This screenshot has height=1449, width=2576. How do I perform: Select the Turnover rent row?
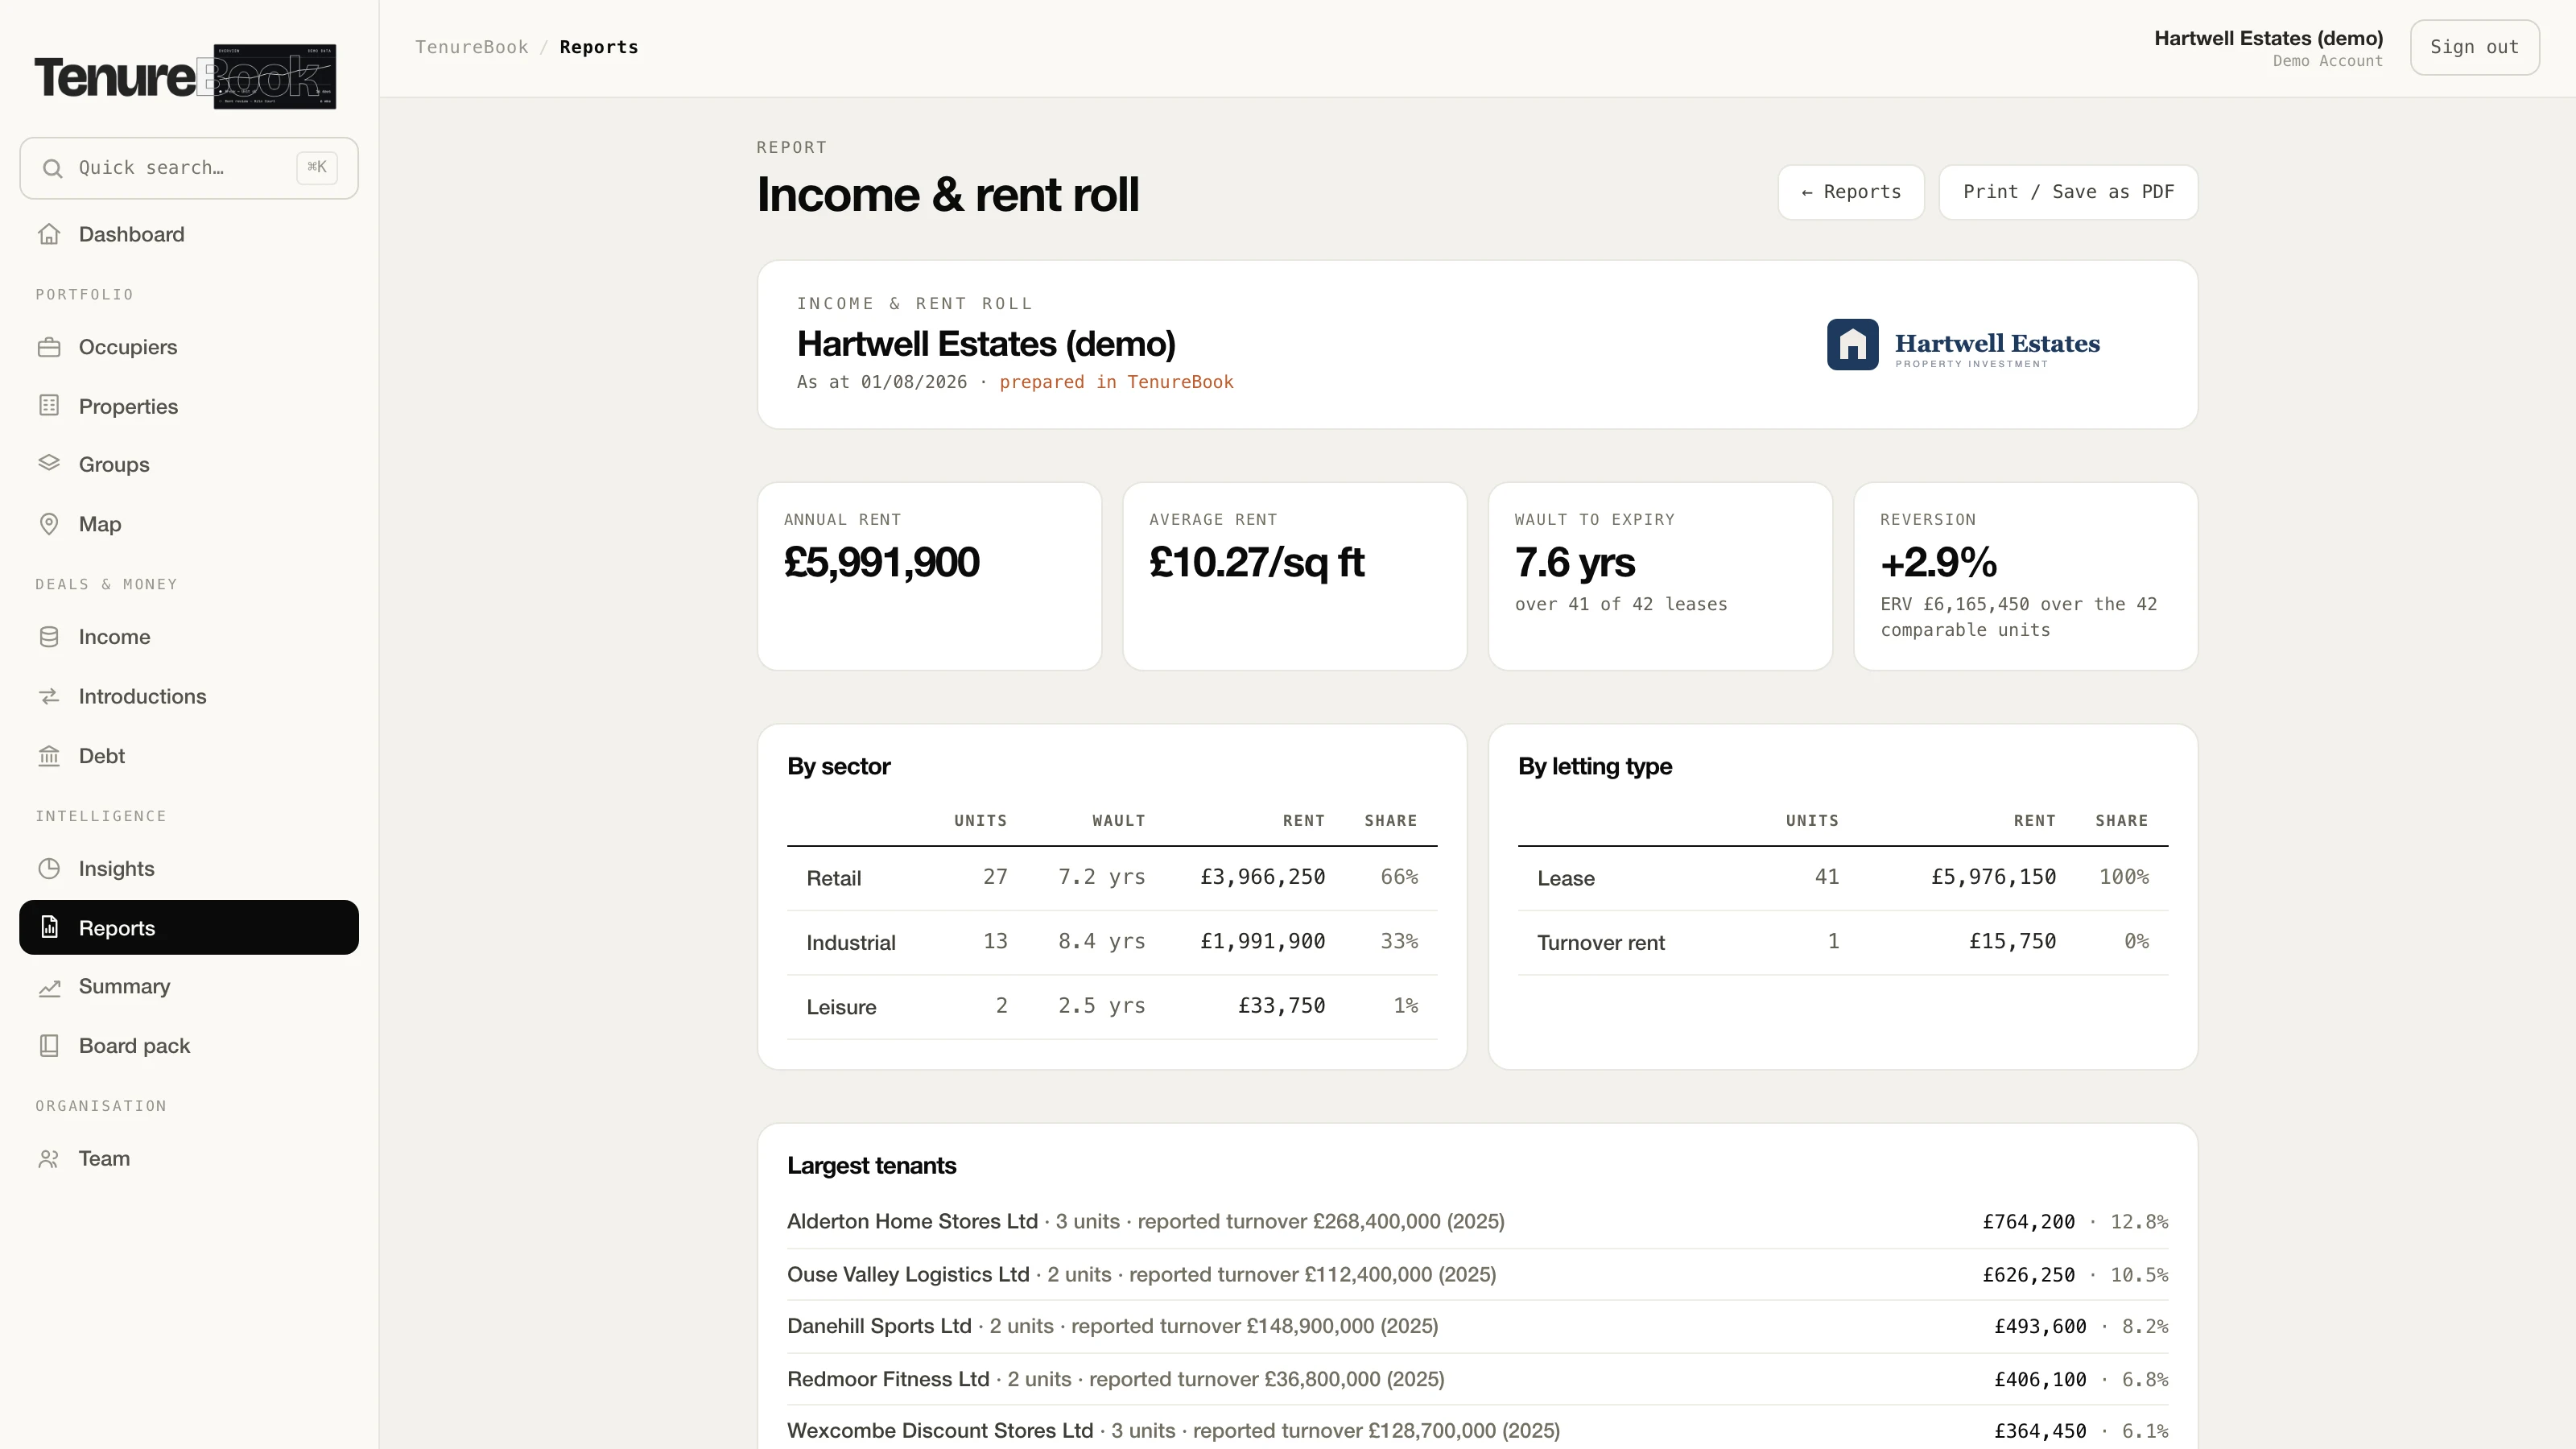coord(1843,942)
